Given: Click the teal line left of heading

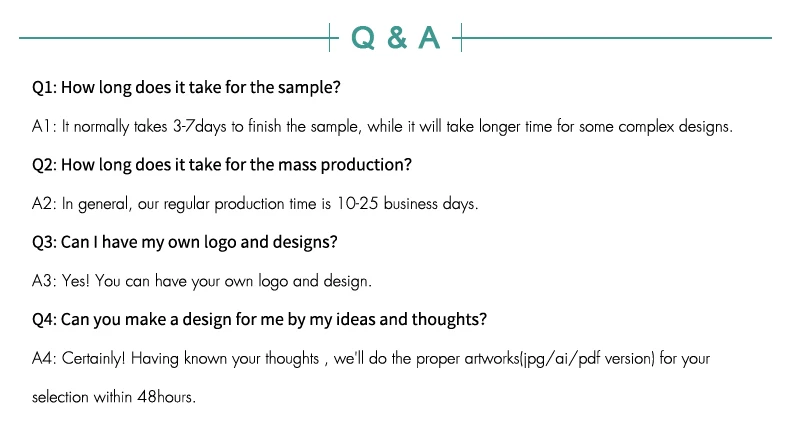Looking at the screenshot, I should pos(172,38).
